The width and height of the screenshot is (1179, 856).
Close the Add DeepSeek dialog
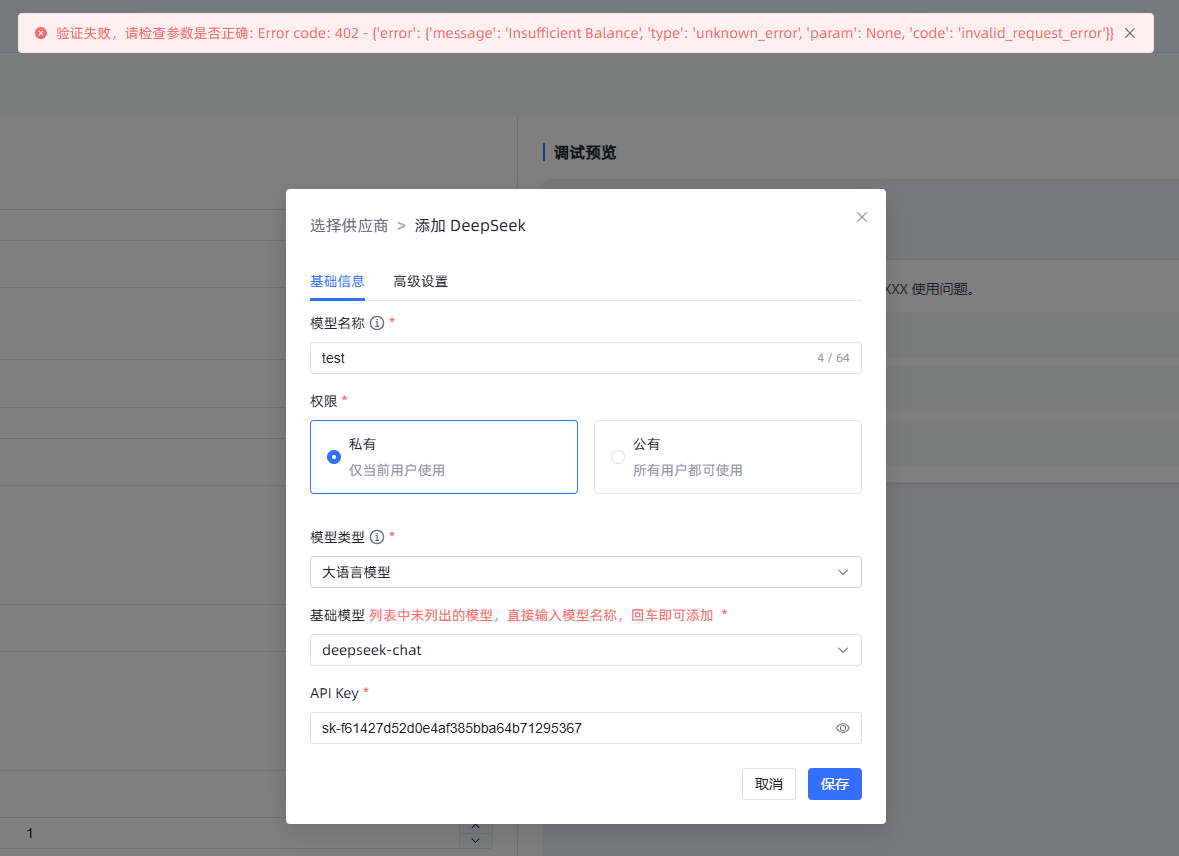tap(862, 217)
